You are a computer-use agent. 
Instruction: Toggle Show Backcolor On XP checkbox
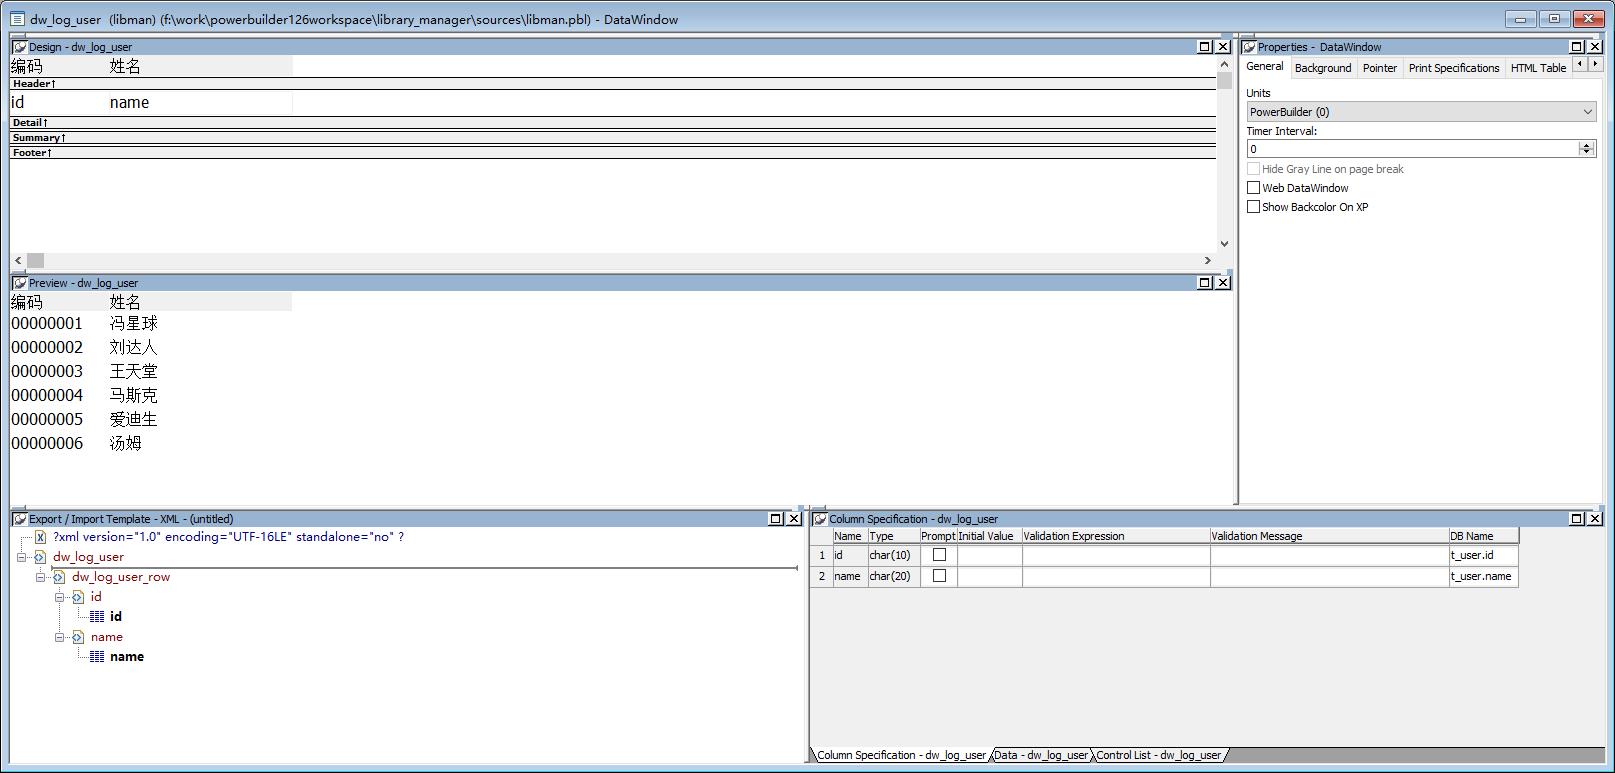coord(1253,207)
